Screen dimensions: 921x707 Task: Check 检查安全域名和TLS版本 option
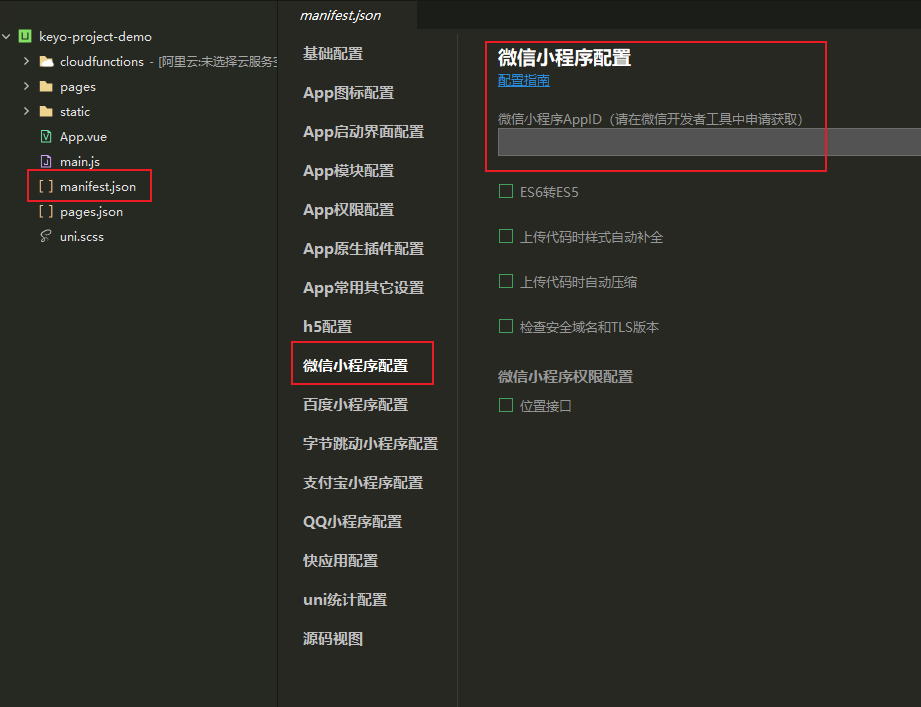coord(506,326)
